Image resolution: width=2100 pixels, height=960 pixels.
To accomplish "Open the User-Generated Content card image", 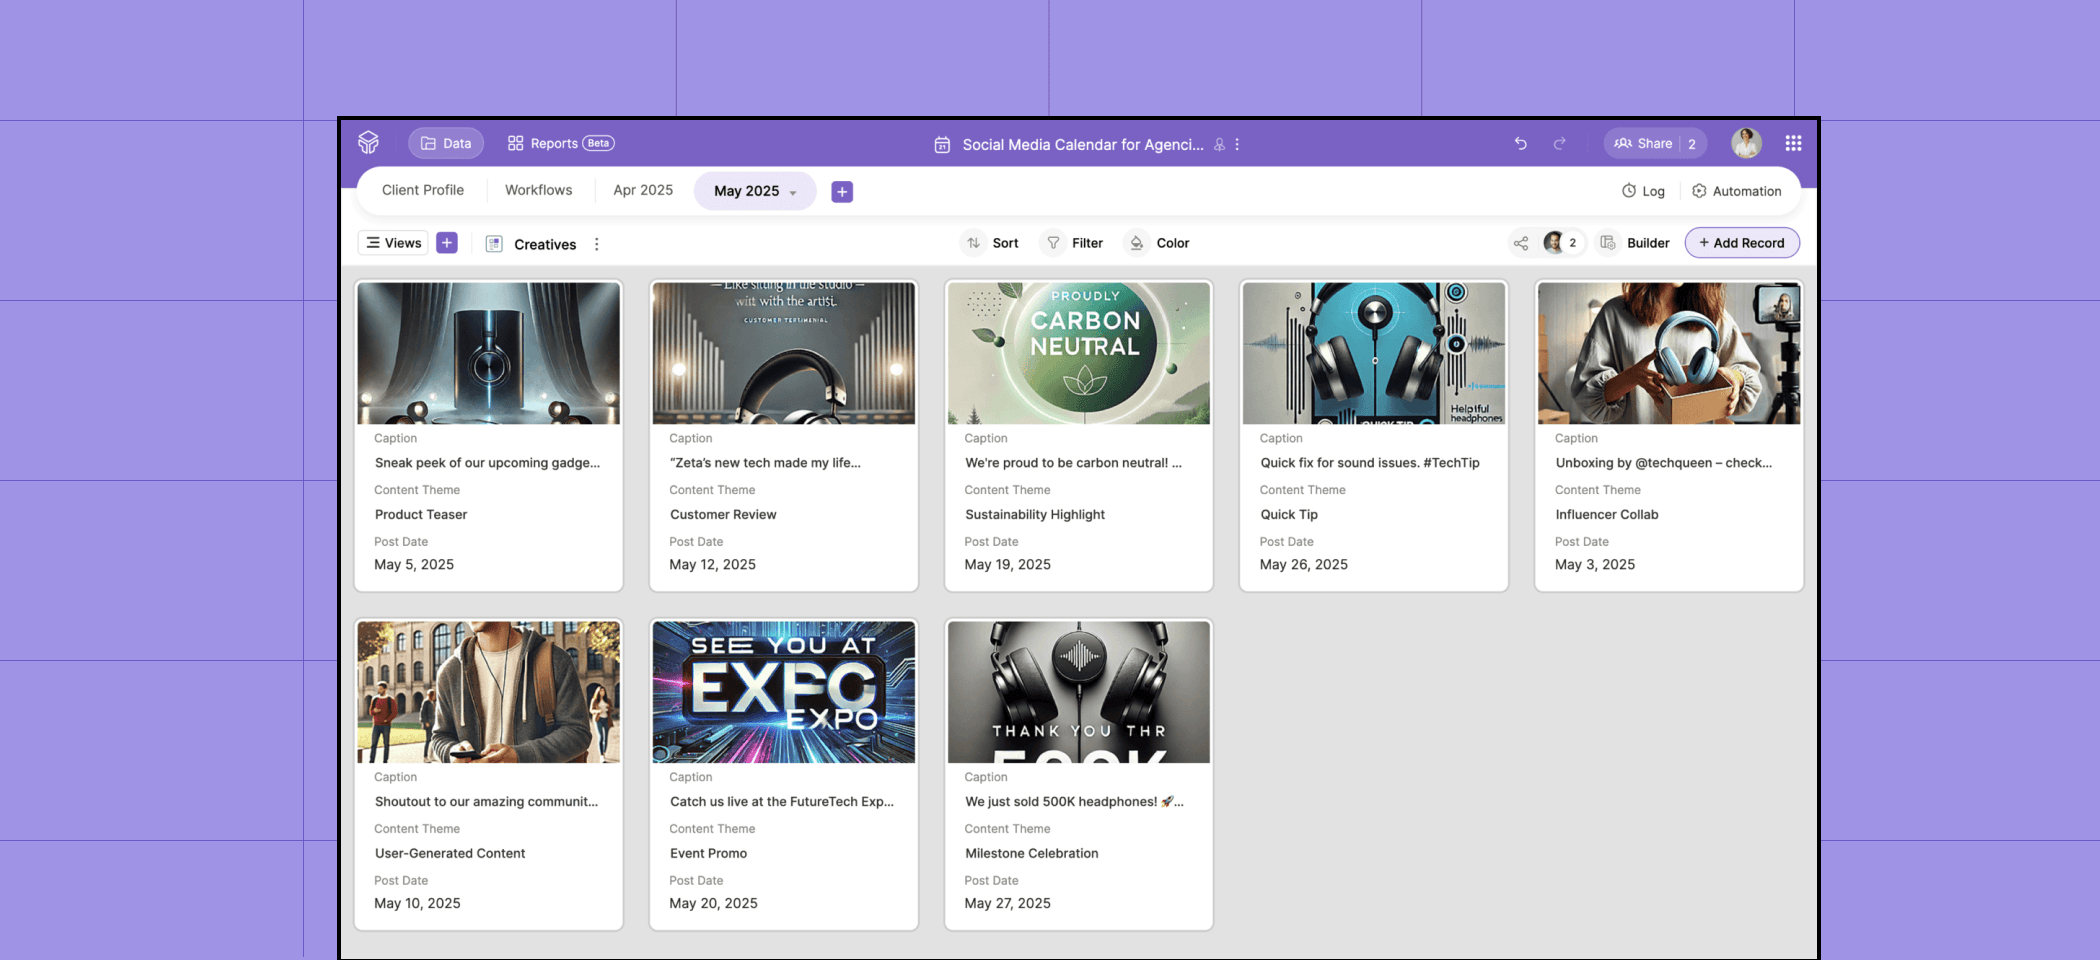I will pyautogui.click(x=489, y=692).
